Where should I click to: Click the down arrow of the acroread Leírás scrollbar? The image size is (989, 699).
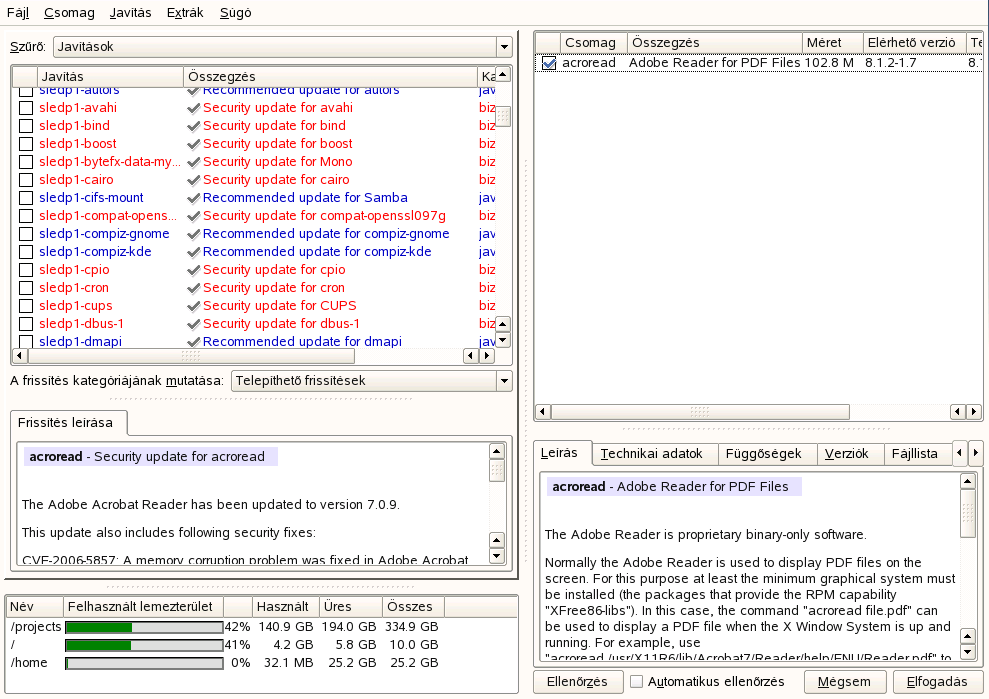point(966,652)
